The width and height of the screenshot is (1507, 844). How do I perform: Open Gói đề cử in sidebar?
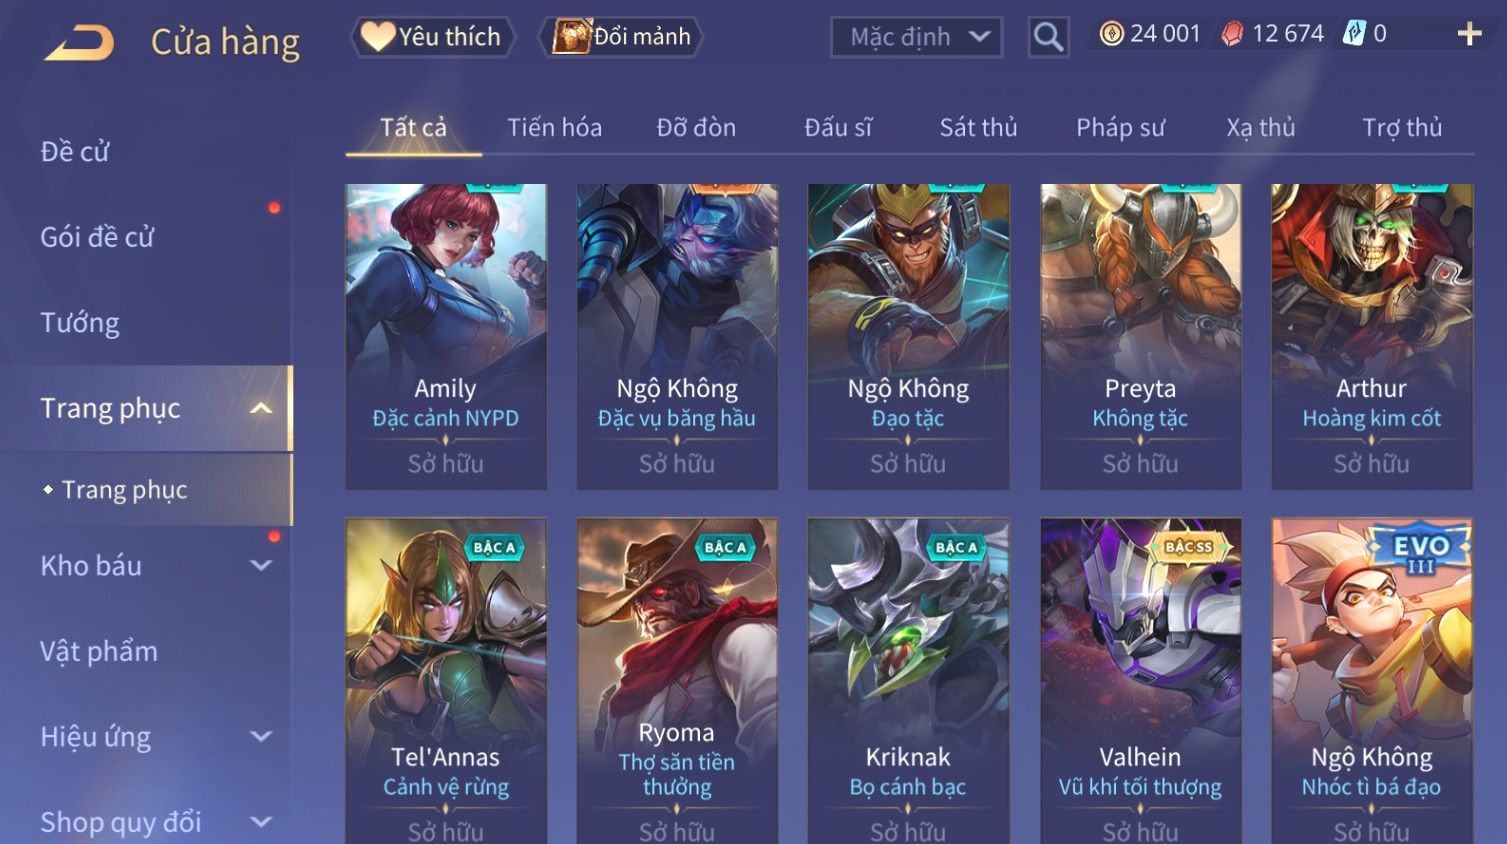(97, 237)
